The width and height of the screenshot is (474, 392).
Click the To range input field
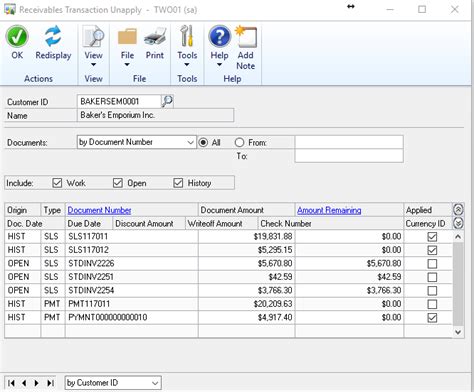point(349,156)
